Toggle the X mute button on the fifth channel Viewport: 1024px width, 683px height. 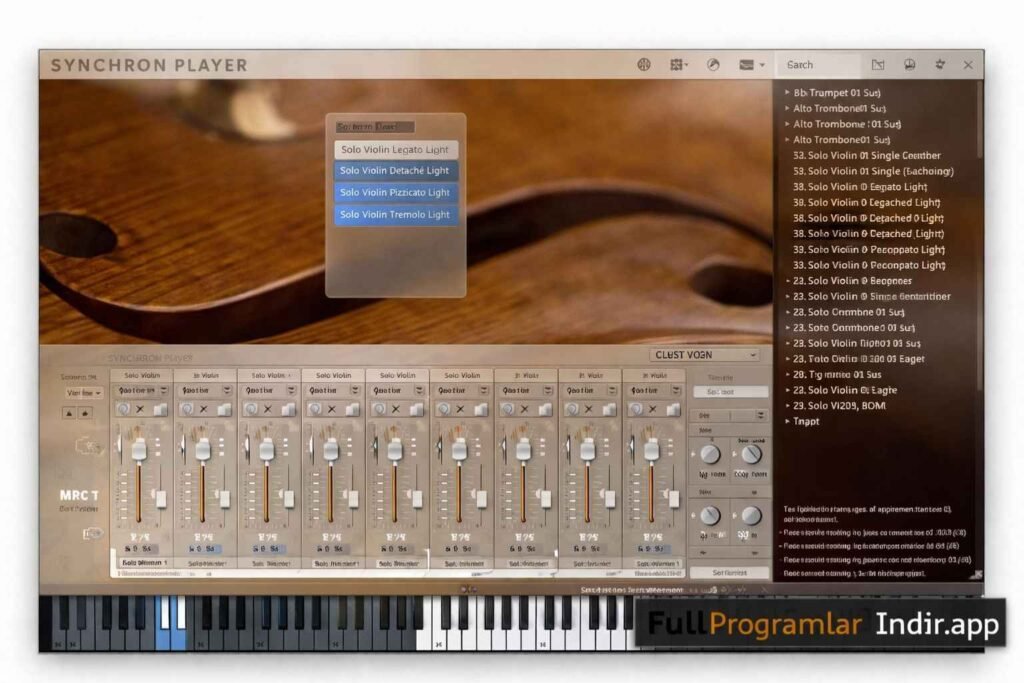point(396,409)
